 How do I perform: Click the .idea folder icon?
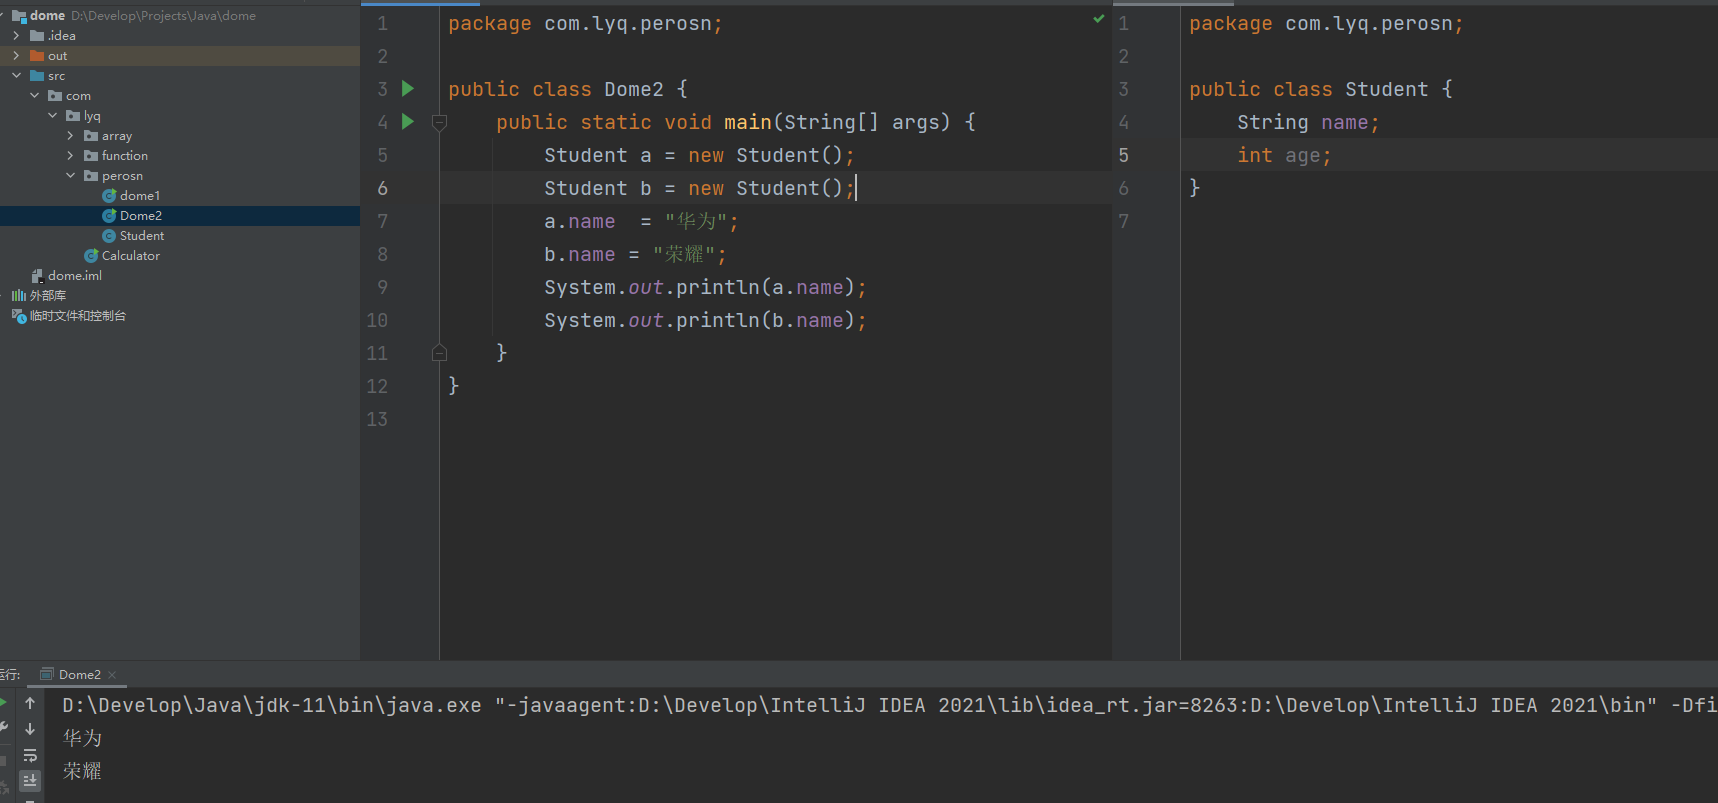(x=37, y=36)
